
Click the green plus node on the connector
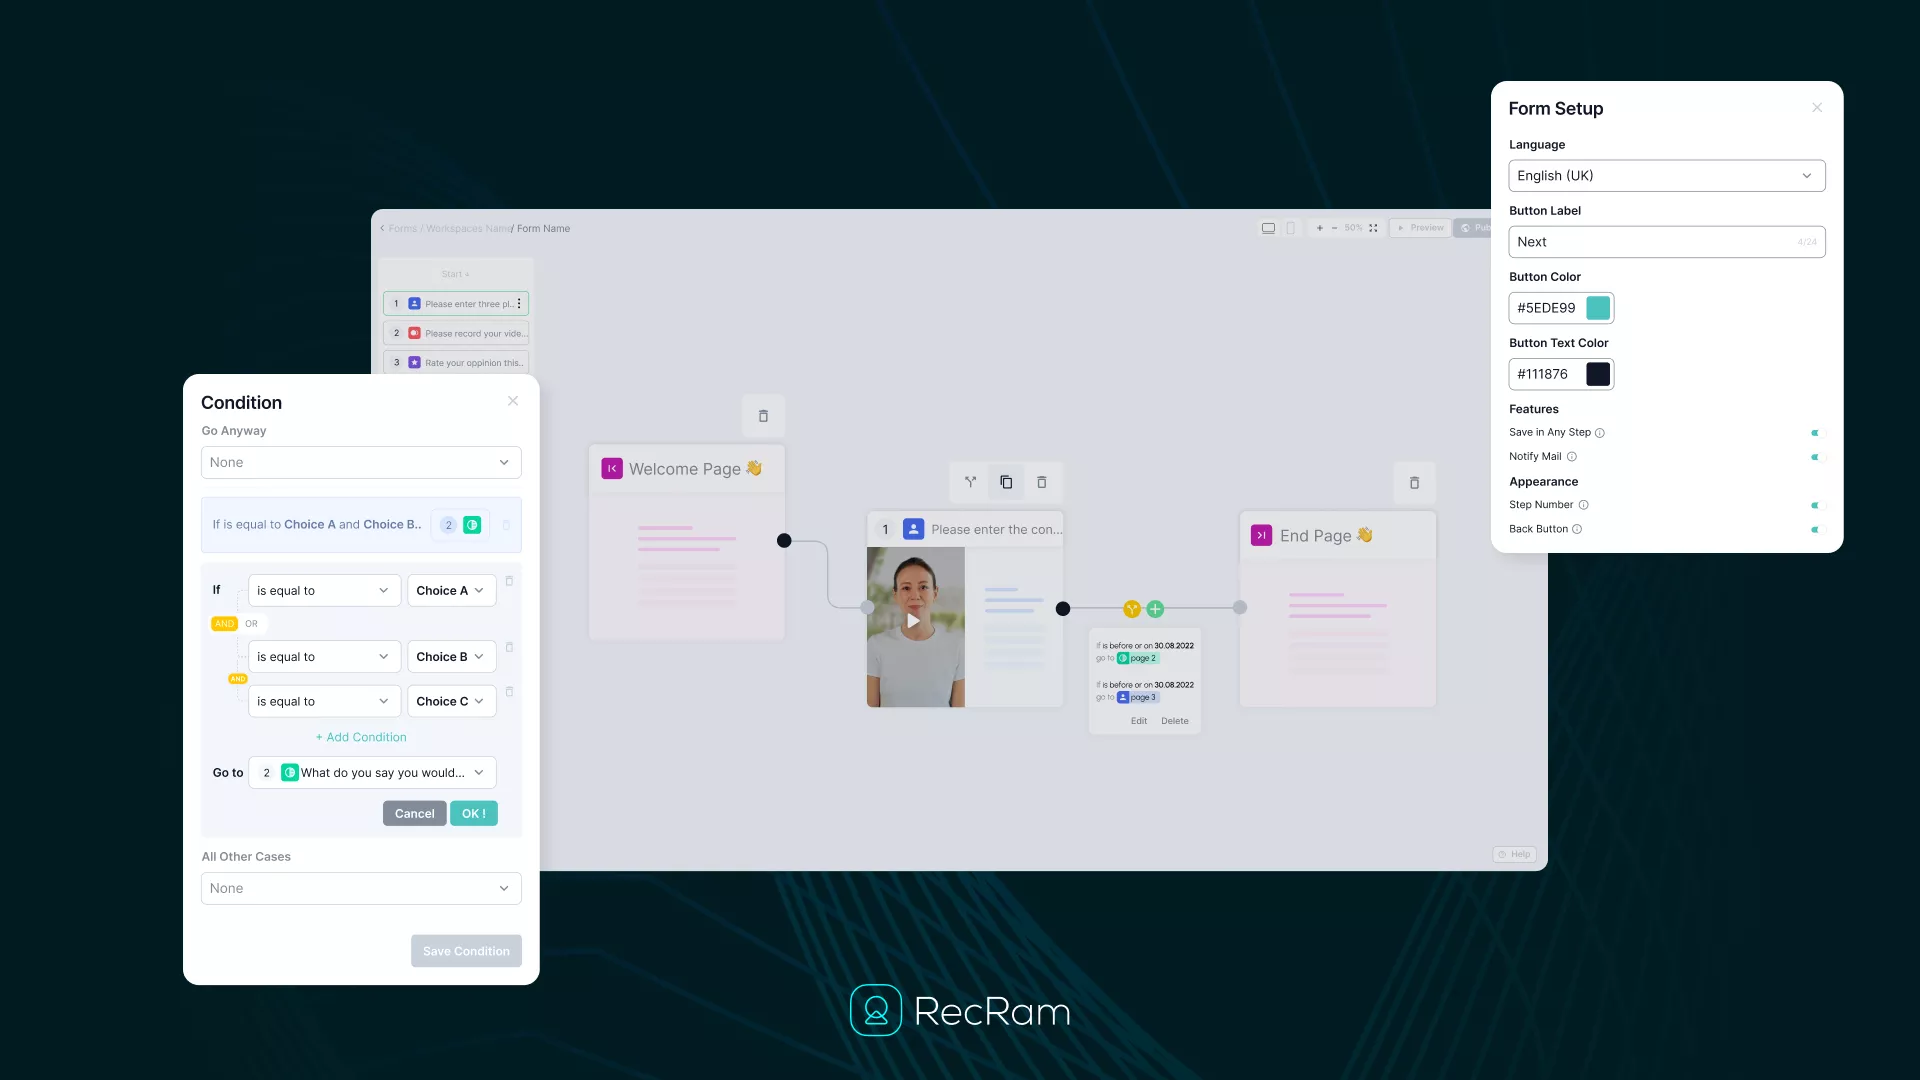[1155, 609]
